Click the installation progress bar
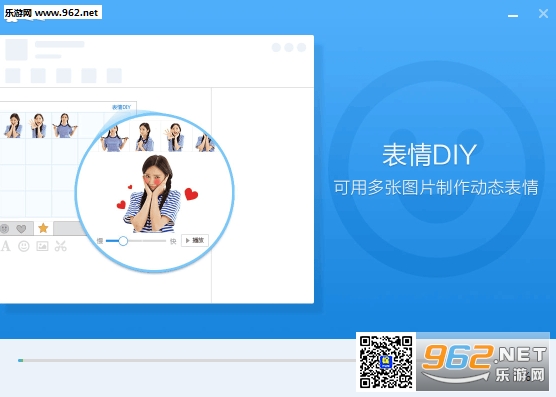This screenshot has height=397, width=556. pos(187,360)
